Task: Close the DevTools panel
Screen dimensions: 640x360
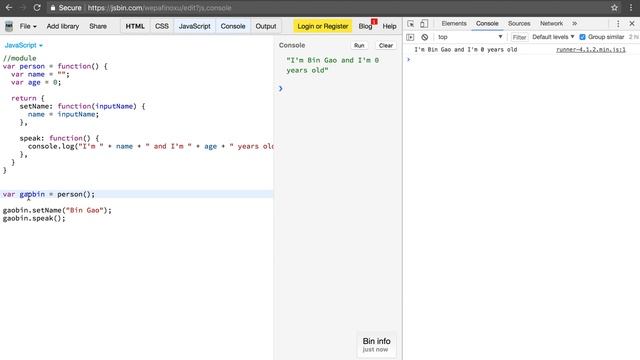Action: (x=632, y=24)
